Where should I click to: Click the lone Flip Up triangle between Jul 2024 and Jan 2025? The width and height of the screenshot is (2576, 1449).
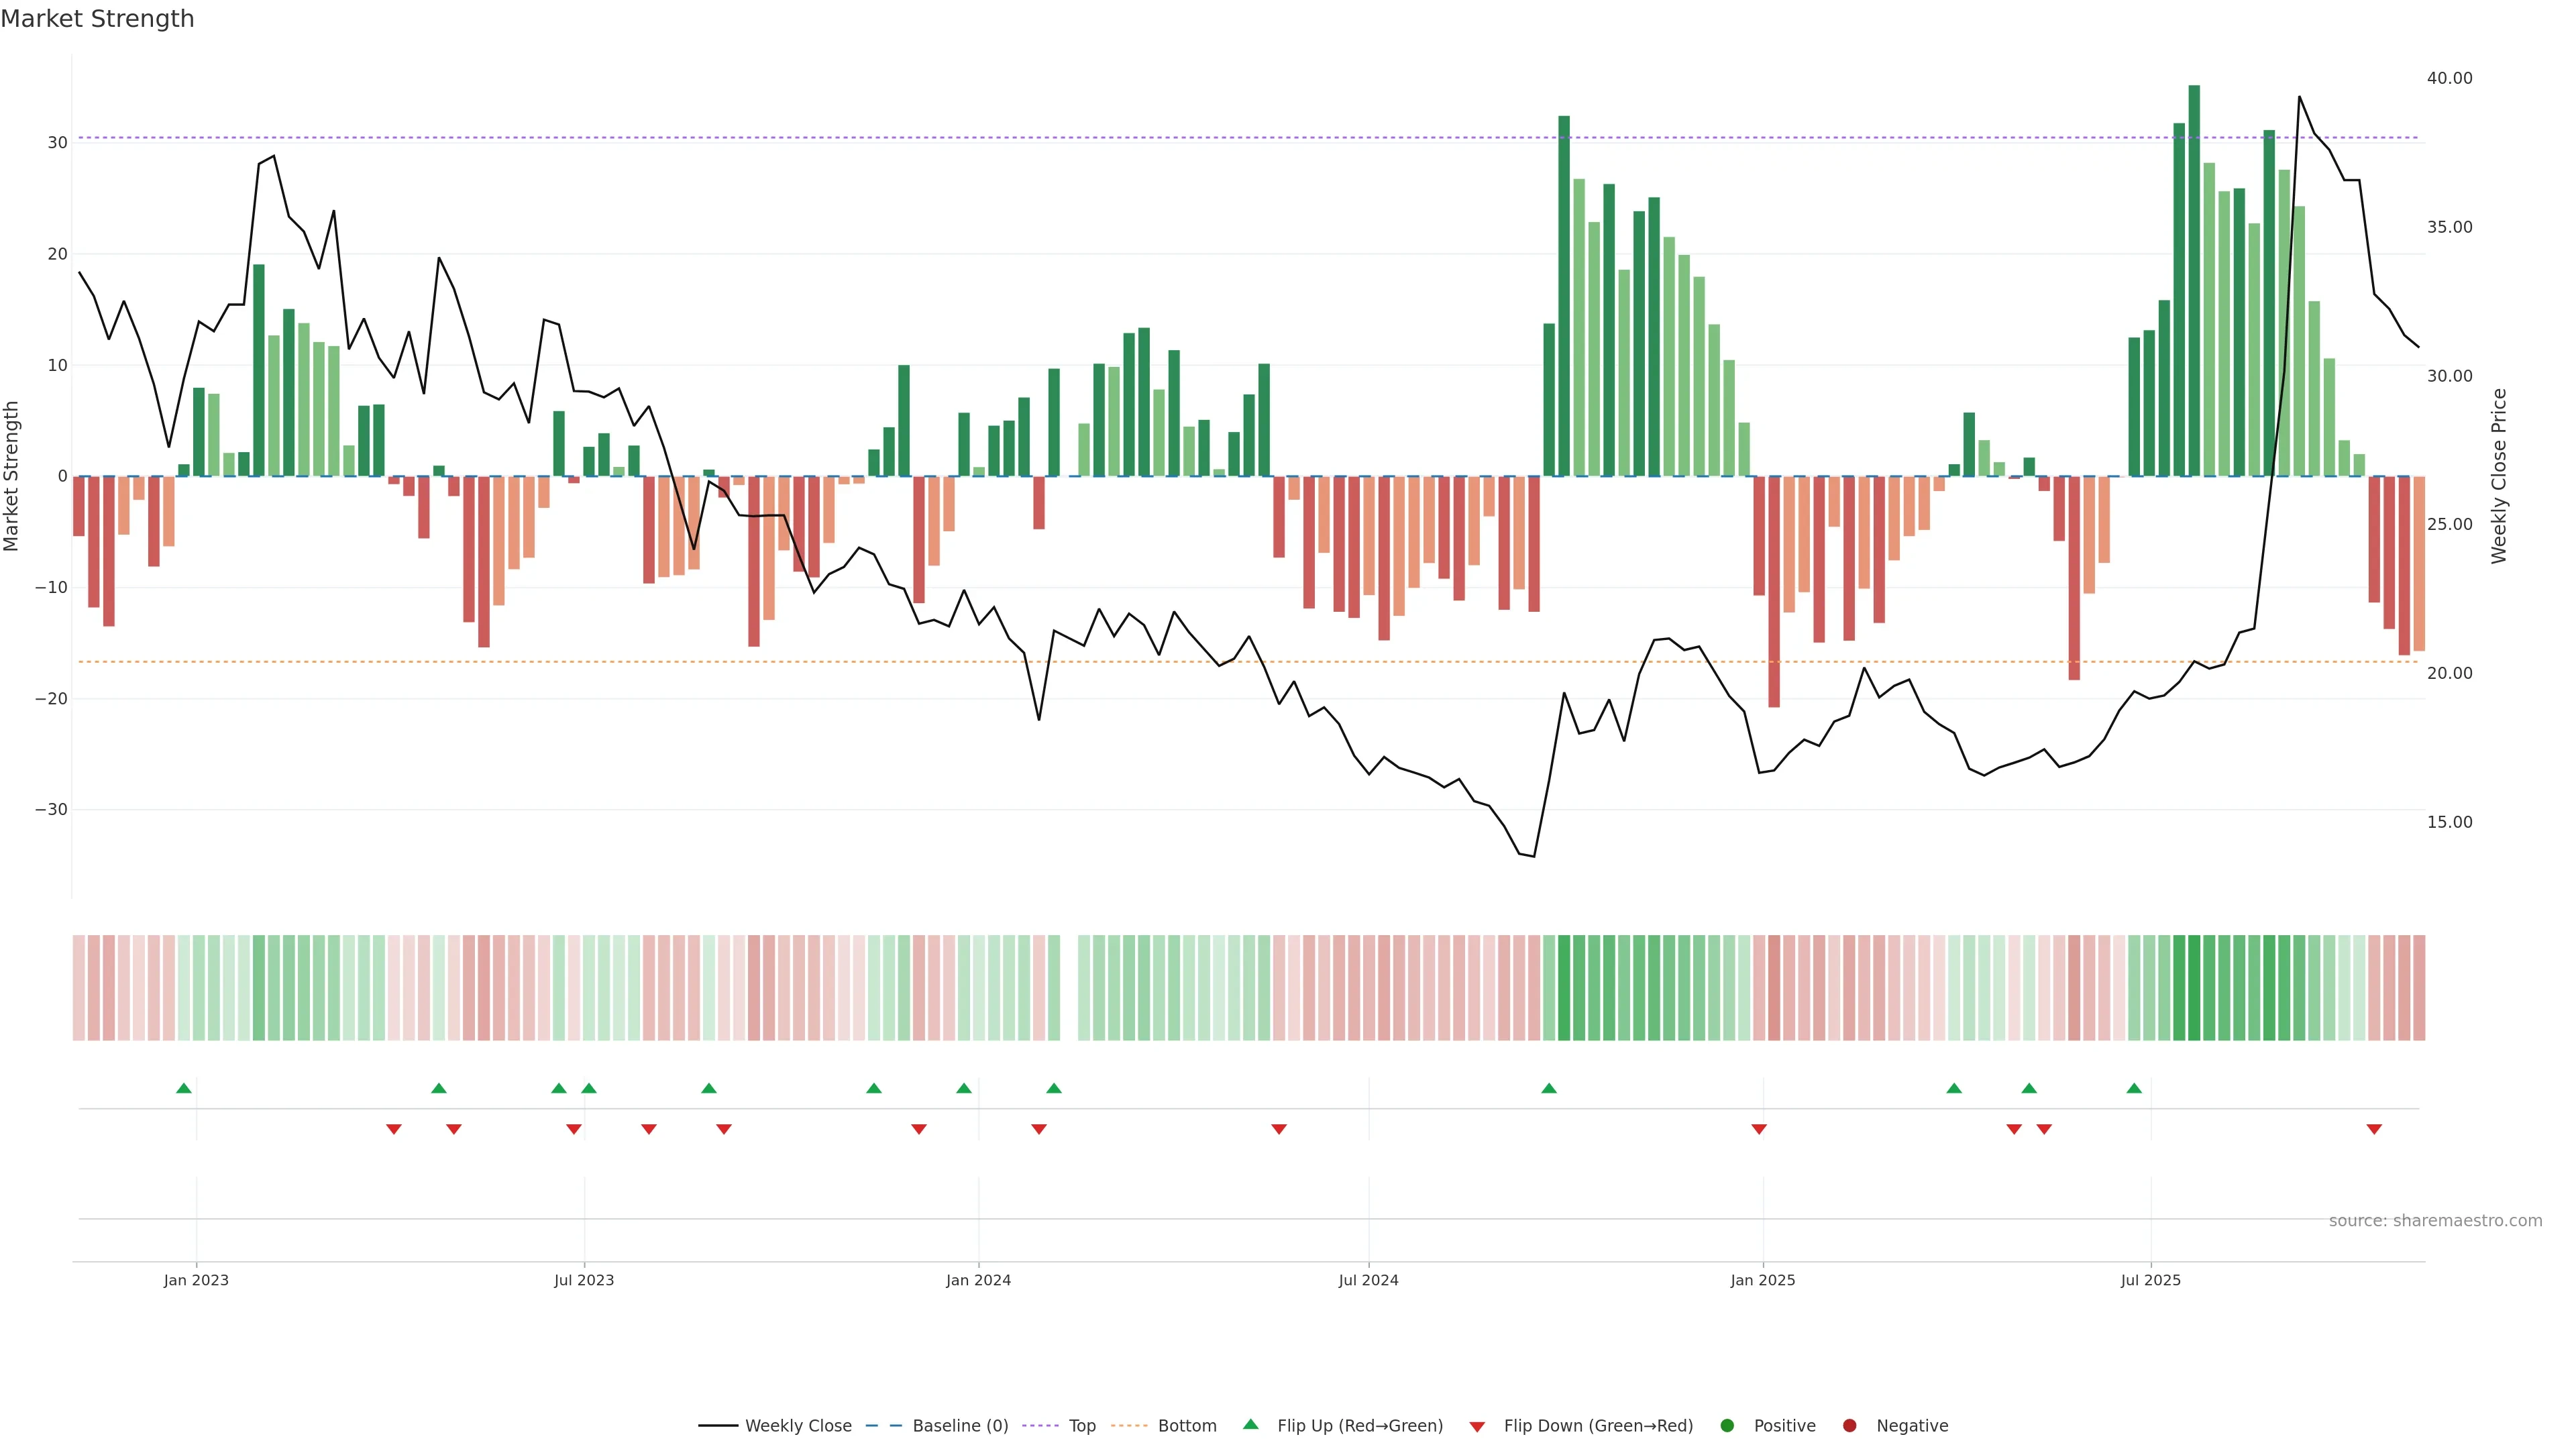click(x=1548, y=1088)
